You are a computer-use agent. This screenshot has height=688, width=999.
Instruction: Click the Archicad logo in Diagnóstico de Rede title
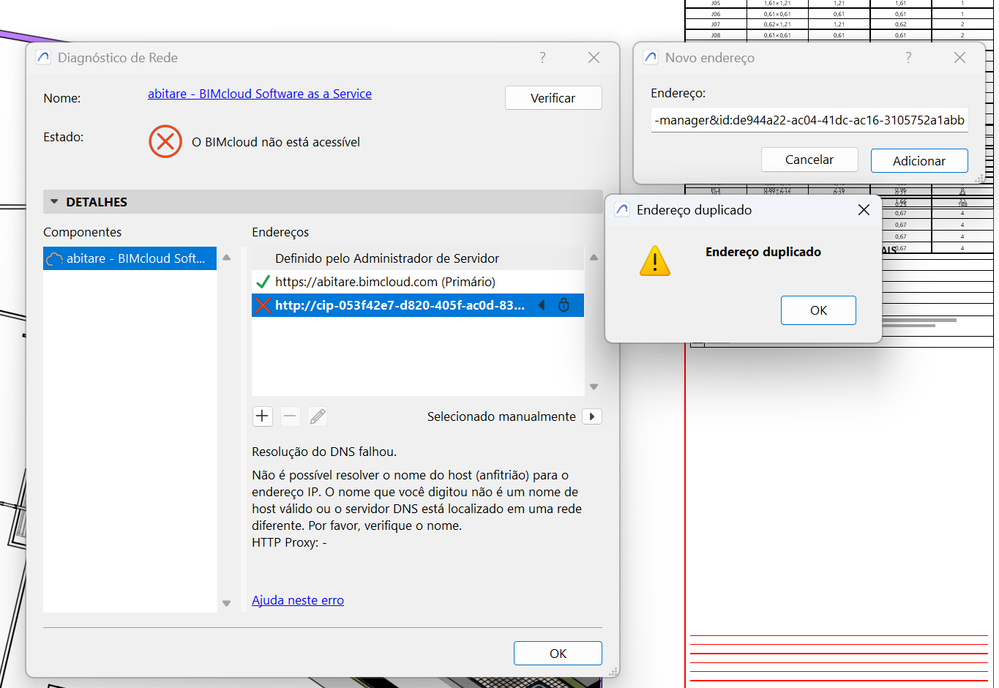43,58
